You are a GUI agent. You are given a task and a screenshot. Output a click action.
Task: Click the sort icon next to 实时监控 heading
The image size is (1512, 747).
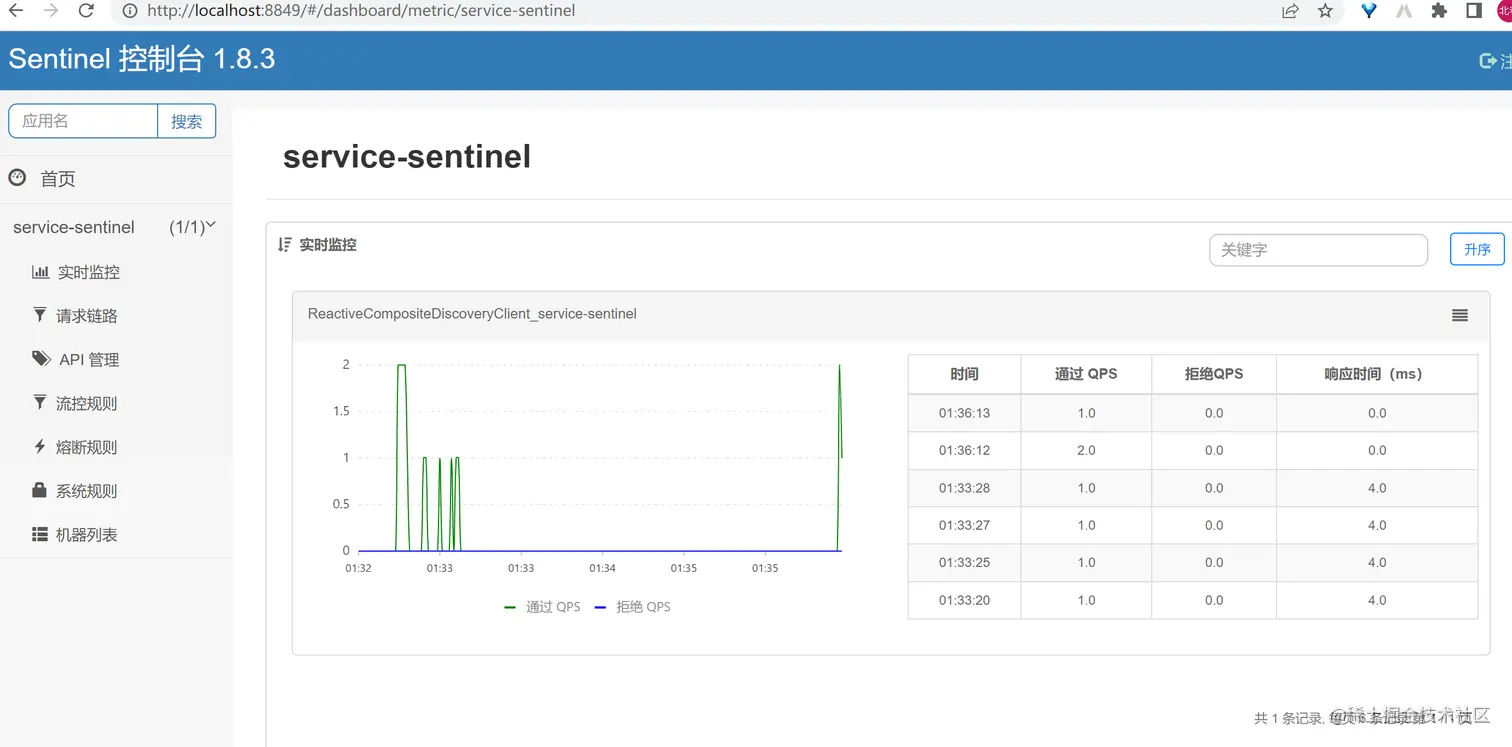285,245
